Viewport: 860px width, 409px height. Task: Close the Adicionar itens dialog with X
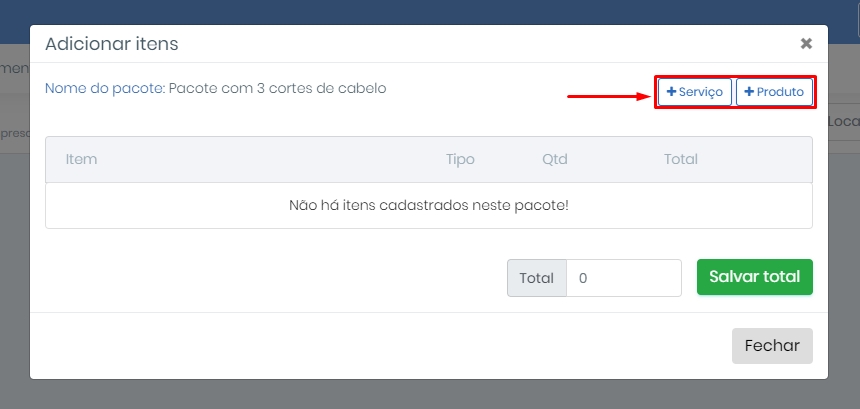pyautogui.click(x=806, y=44)
